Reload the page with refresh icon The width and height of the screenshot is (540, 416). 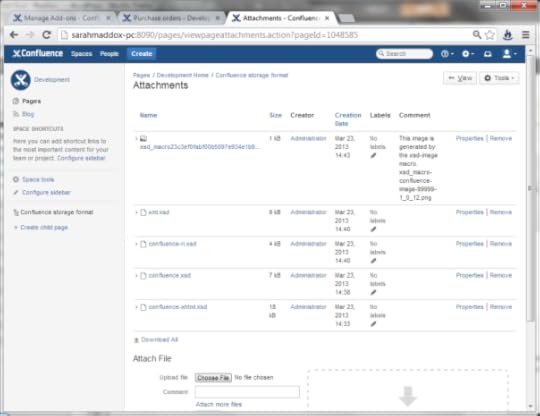(x=46, y=35)
